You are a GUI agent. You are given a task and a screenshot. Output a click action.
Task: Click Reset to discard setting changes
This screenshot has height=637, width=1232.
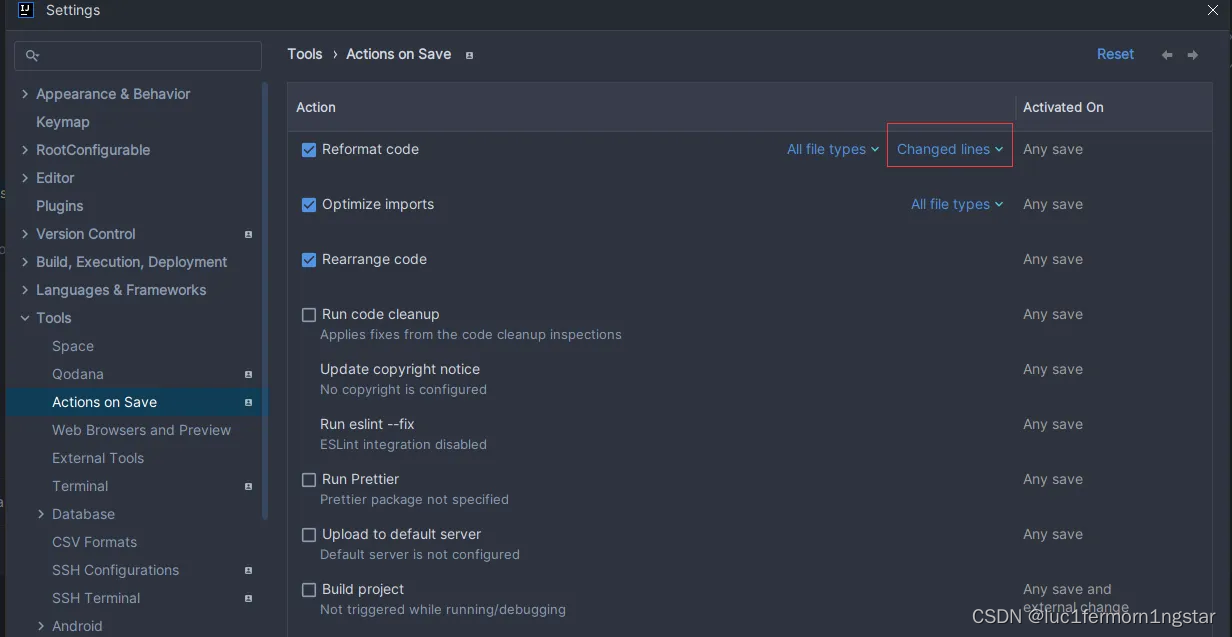point(1115,54)
